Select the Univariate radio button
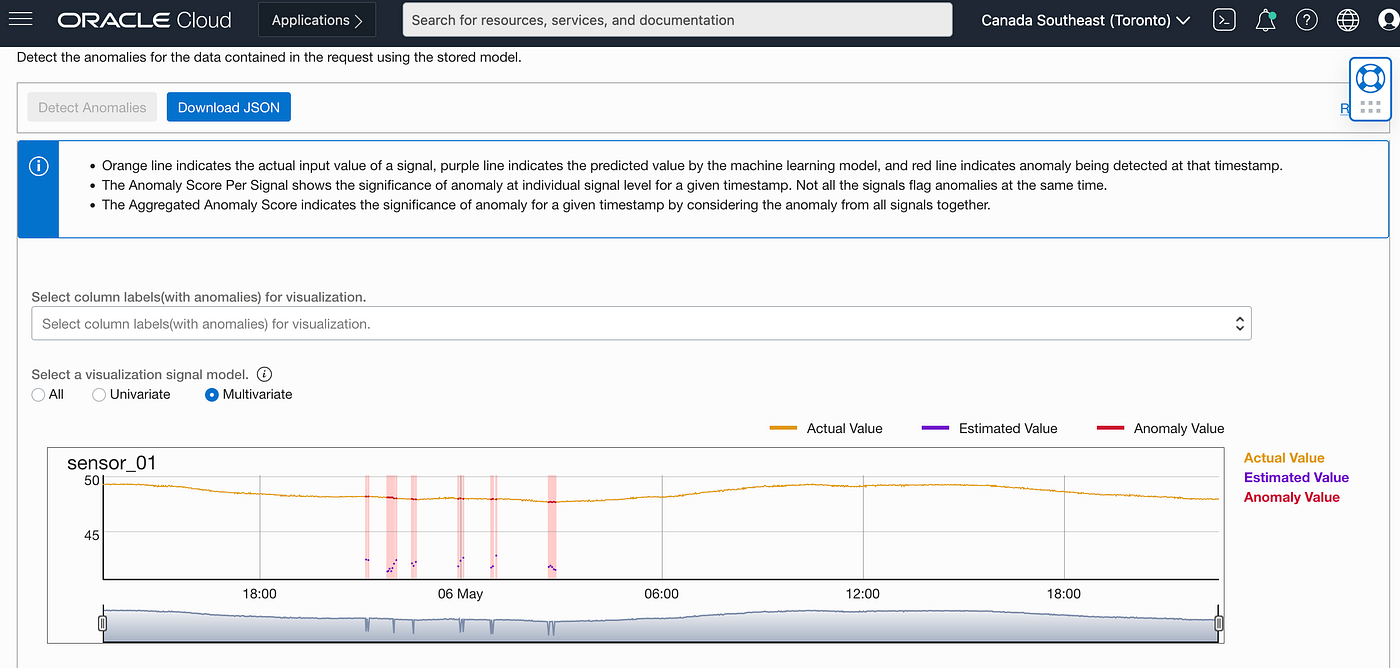 pos(98,394)
